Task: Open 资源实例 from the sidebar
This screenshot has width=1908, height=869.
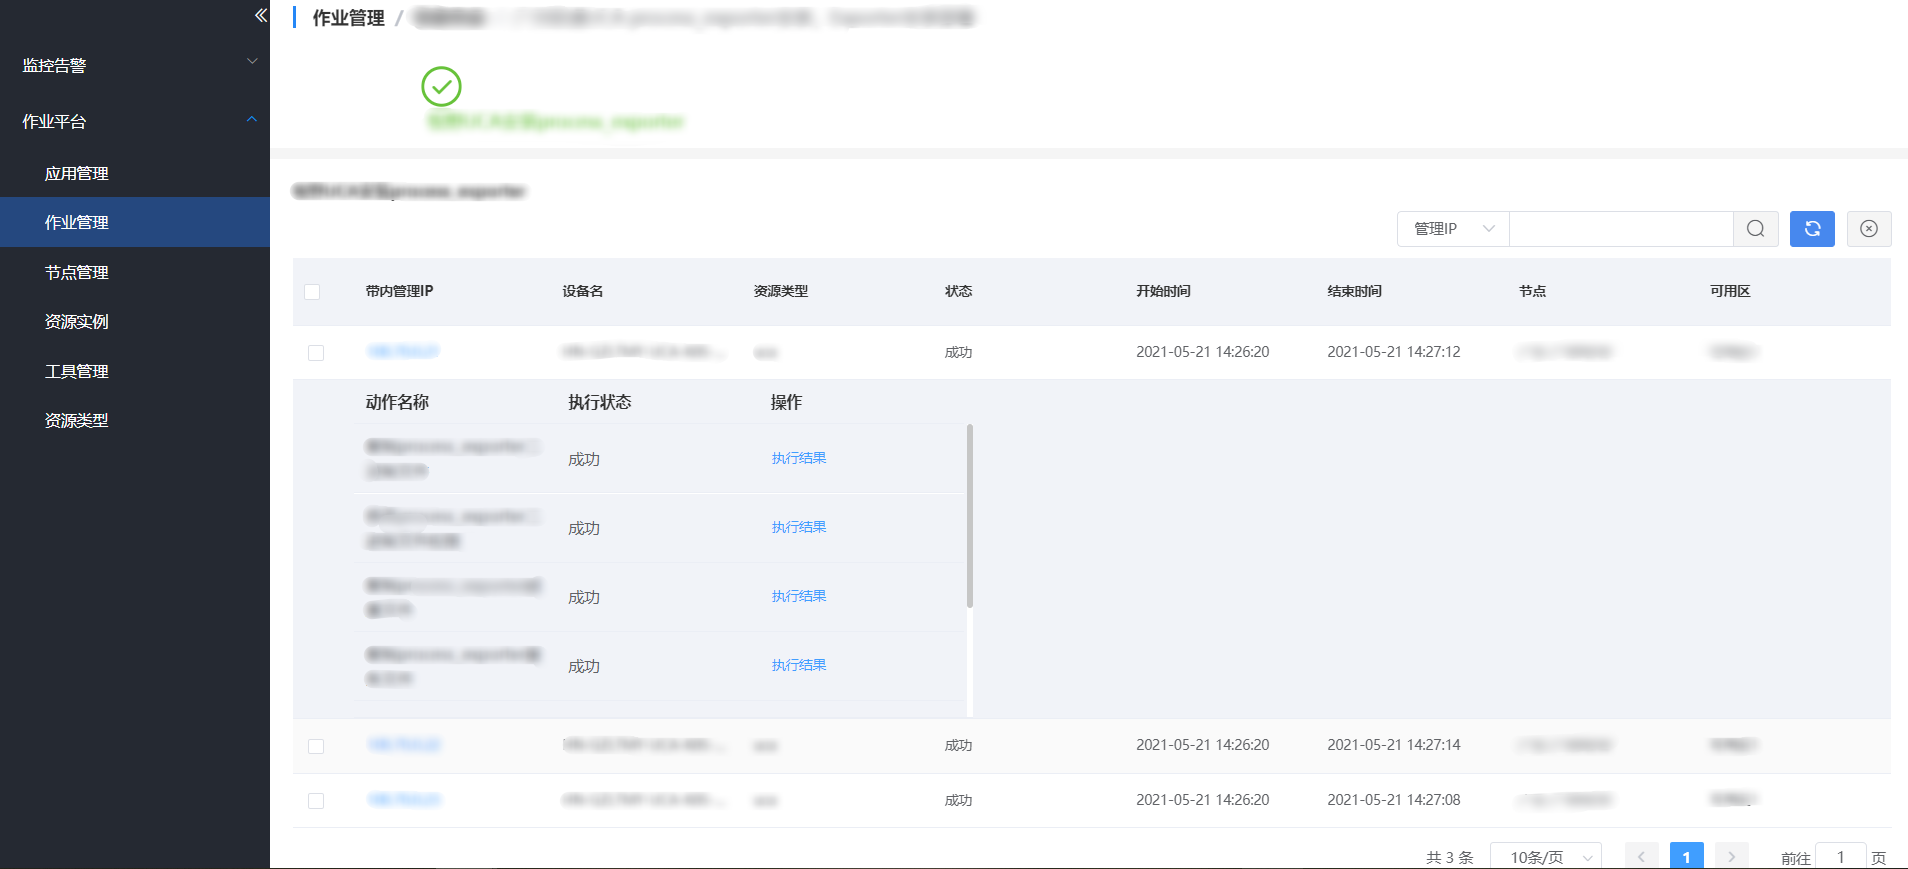Action: [x=77, y=322]
